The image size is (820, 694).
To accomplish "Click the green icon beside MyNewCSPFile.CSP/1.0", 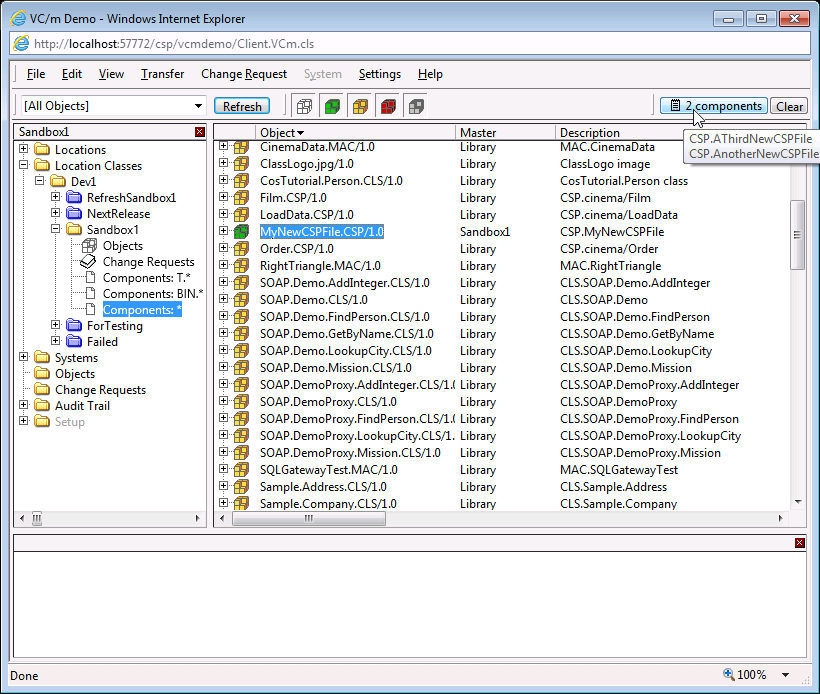I will click(x=241, y=232).
